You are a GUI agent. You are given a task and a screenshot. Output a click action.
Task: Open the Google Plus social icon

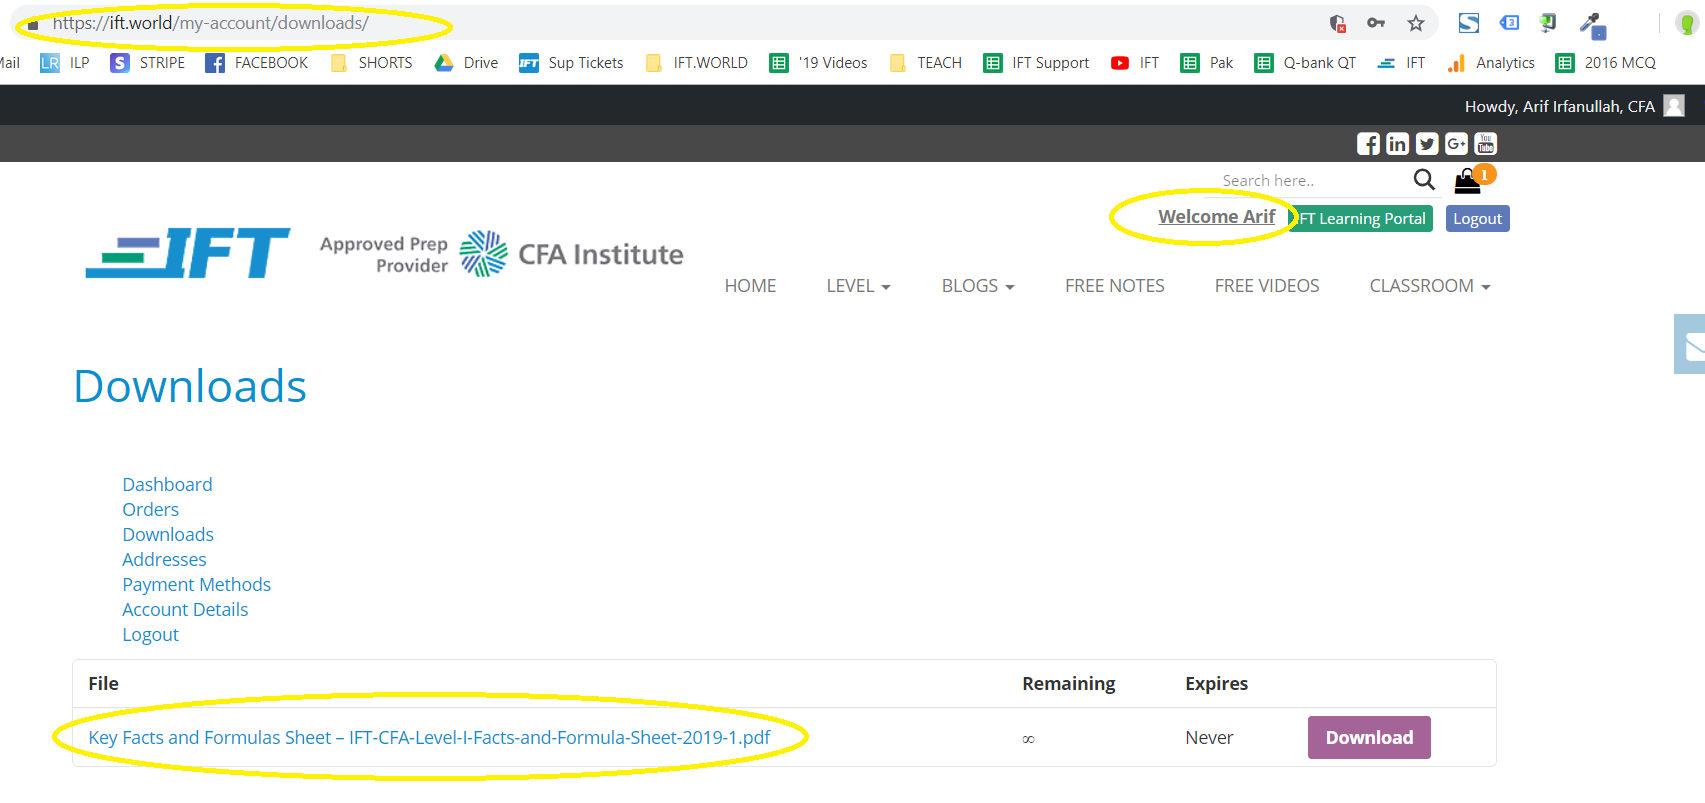1456,144
